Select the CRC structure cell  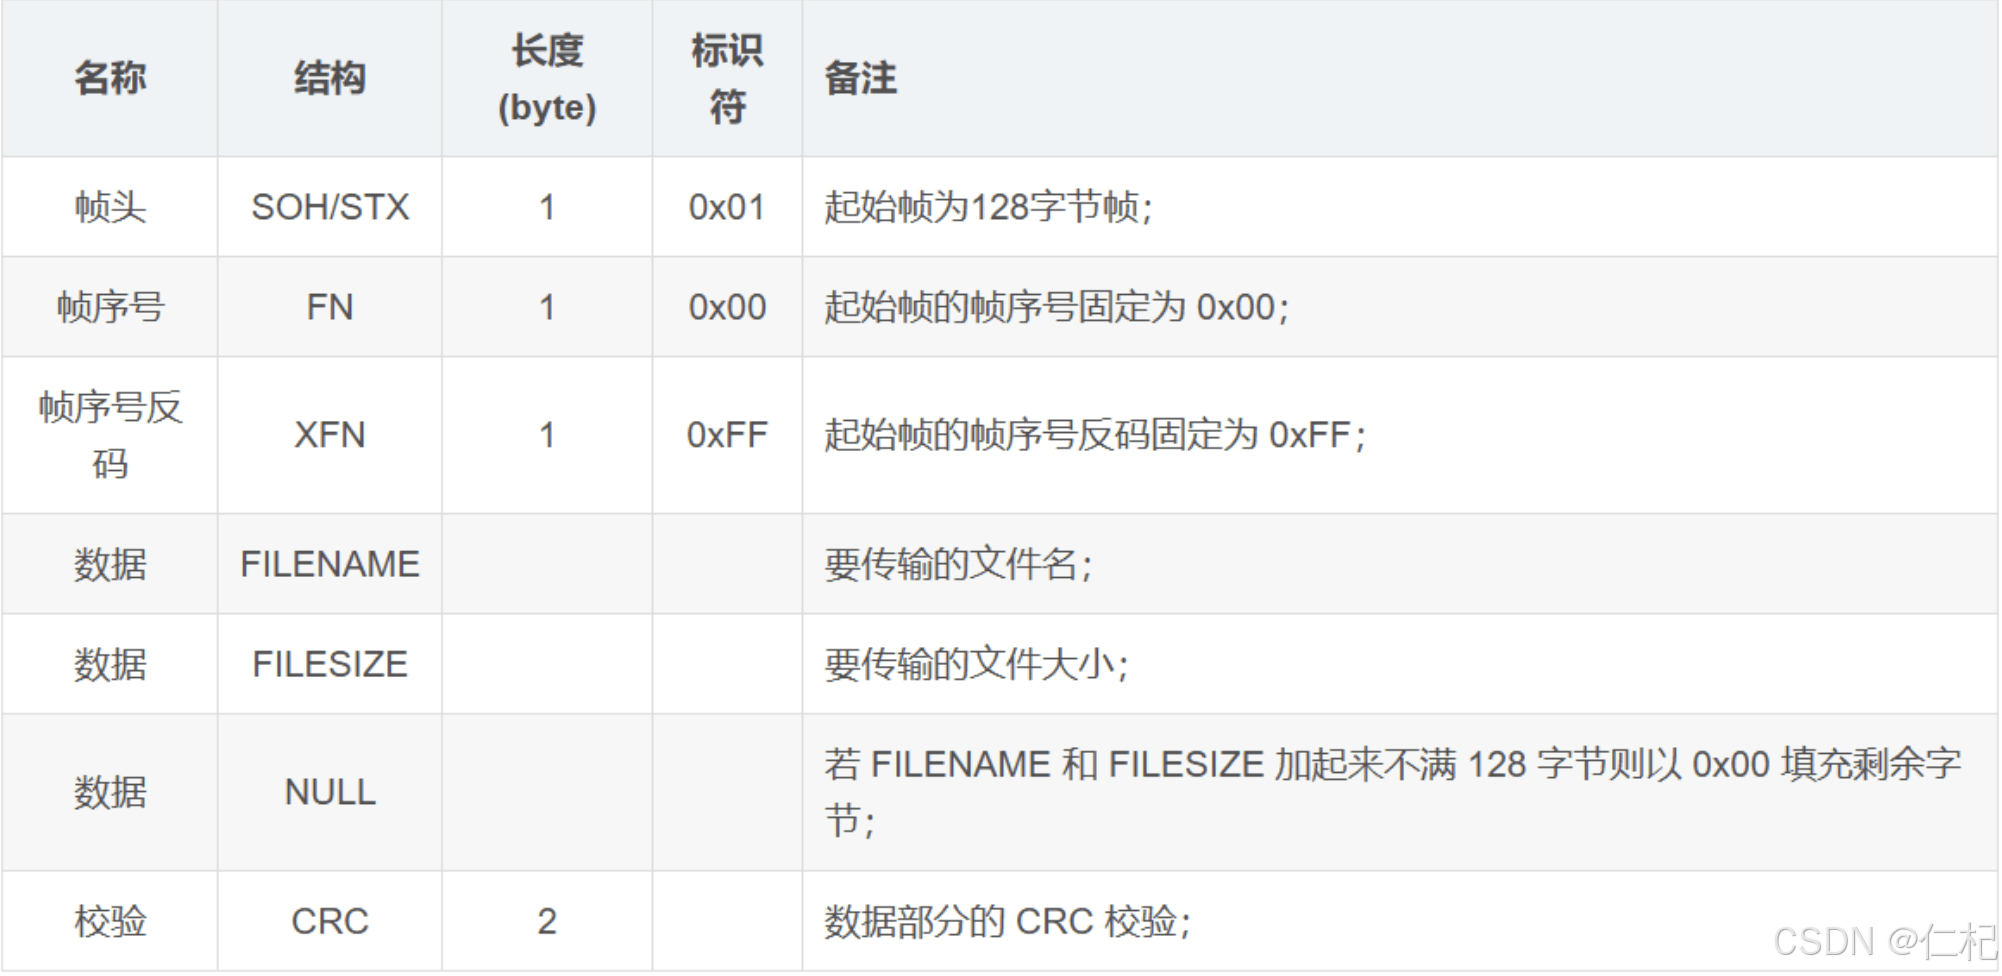[x=330, y=921]
